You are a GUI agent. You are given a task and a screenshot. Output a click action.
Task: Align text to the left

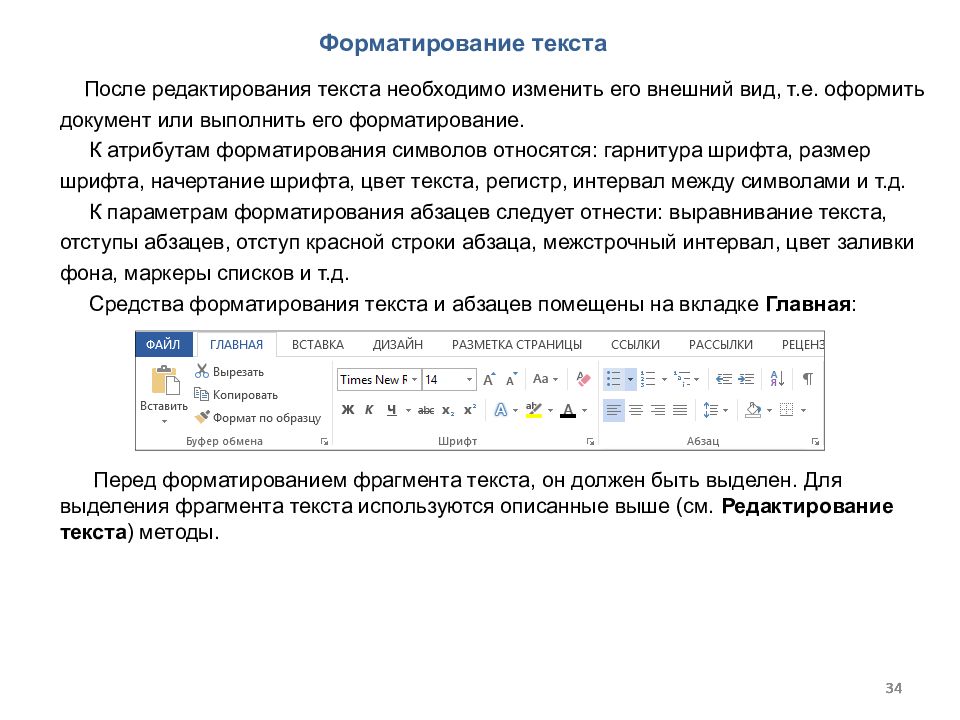tap(613, 410)
